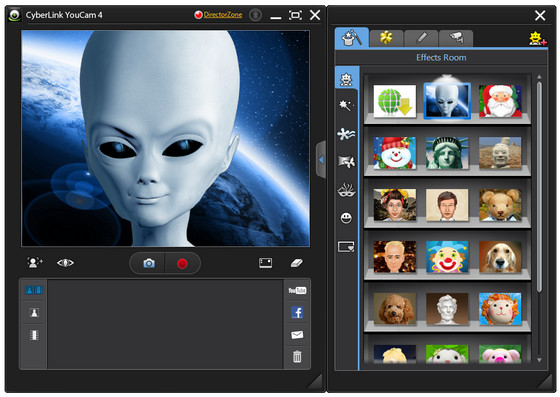Open the masks category in the sidebar

346,190
